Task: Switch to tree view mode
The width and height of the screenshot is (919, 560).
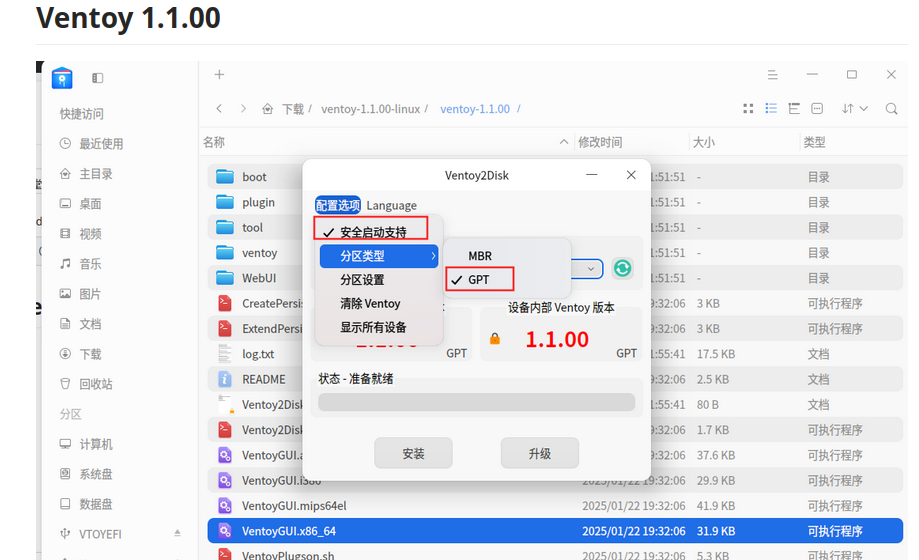Action: (x=794, y=108)
